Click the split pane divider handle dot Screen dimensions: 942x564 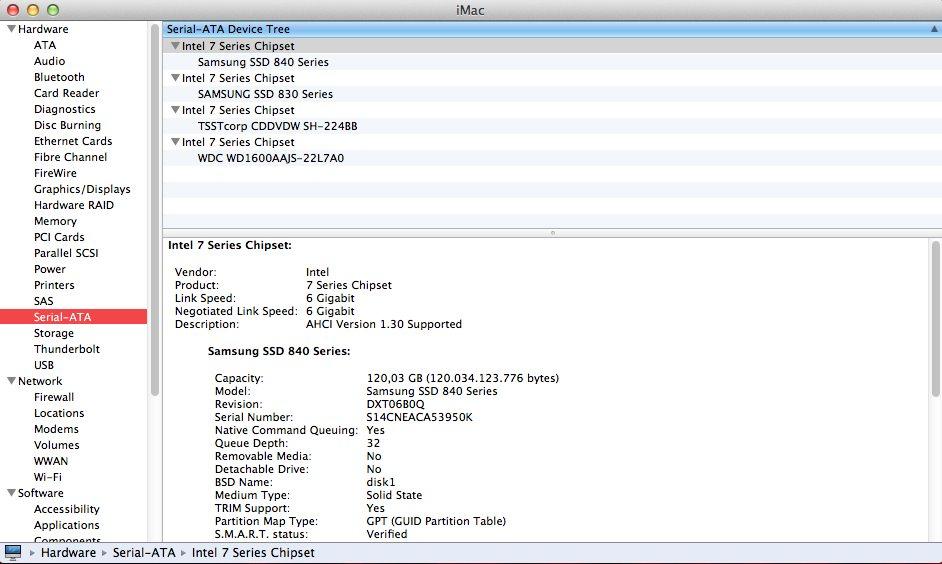coord(552,232)
